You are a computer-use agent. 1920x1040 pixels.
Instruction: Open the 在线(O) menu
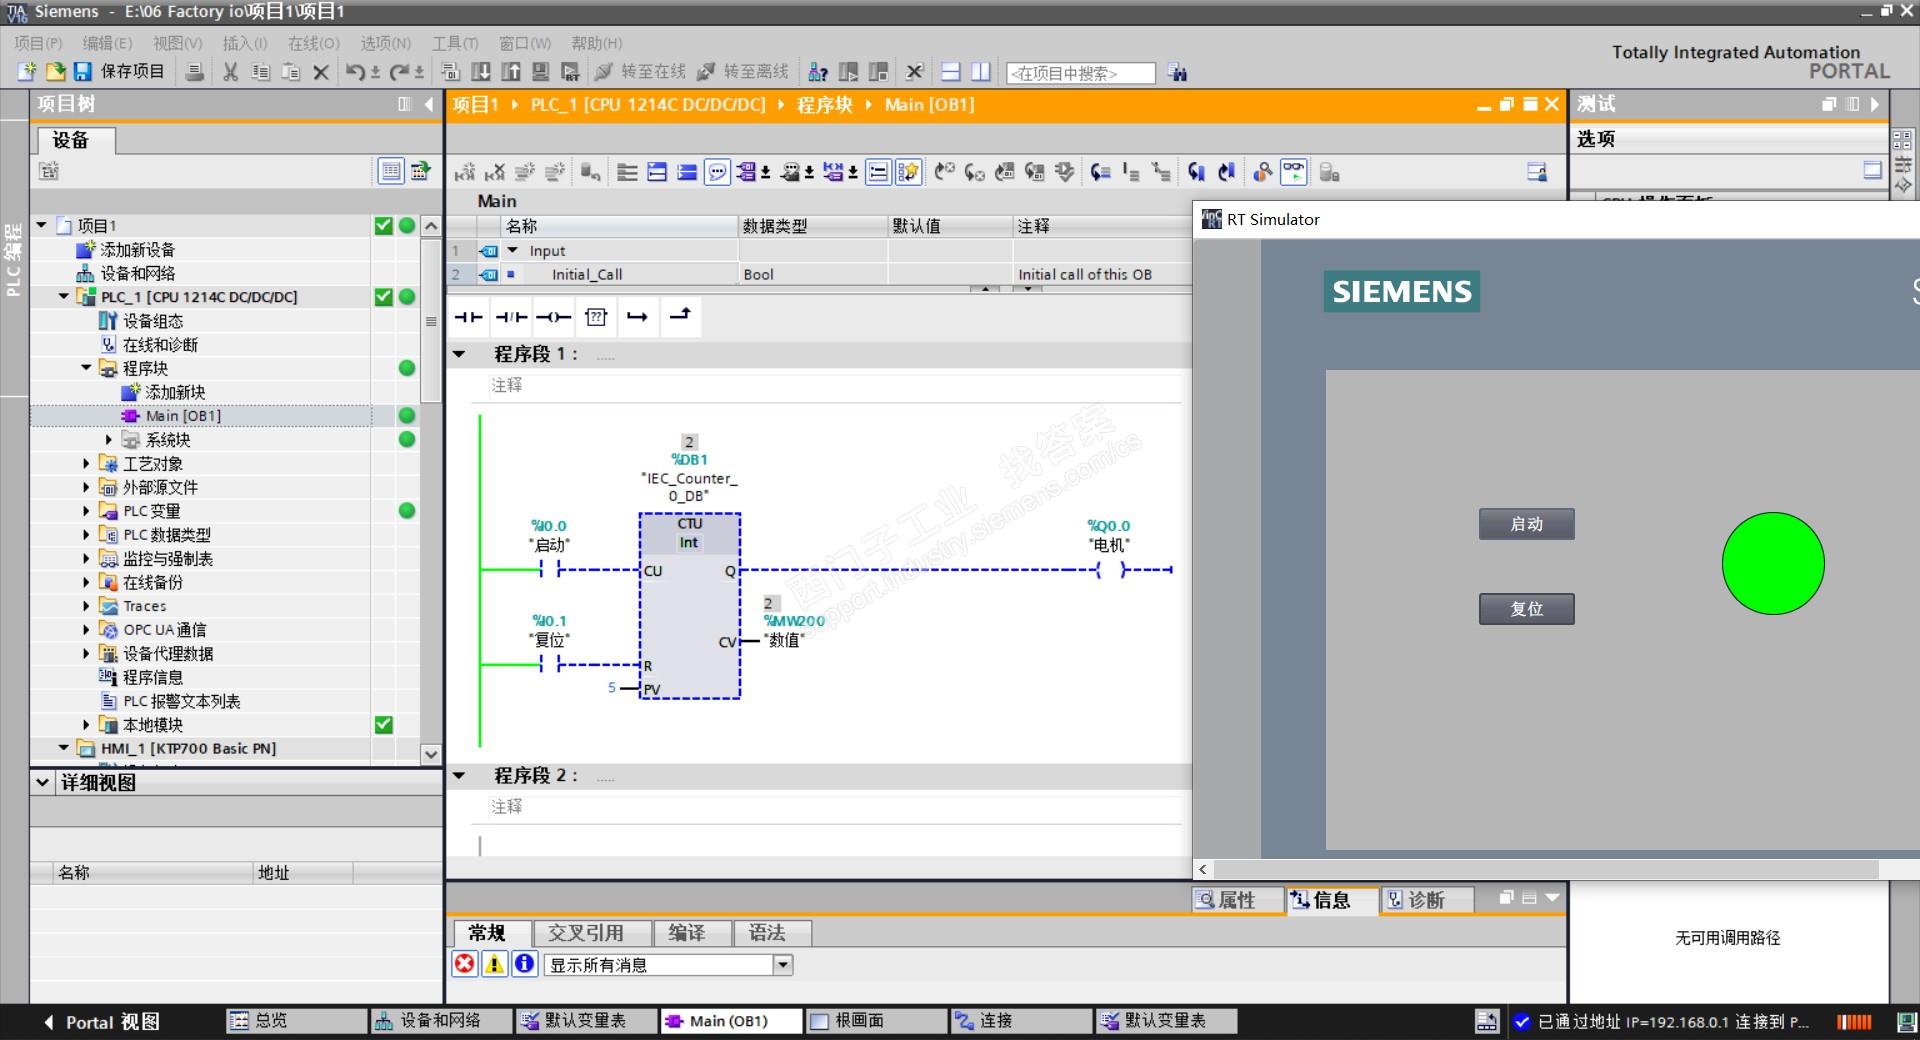(x=313, y=43)
